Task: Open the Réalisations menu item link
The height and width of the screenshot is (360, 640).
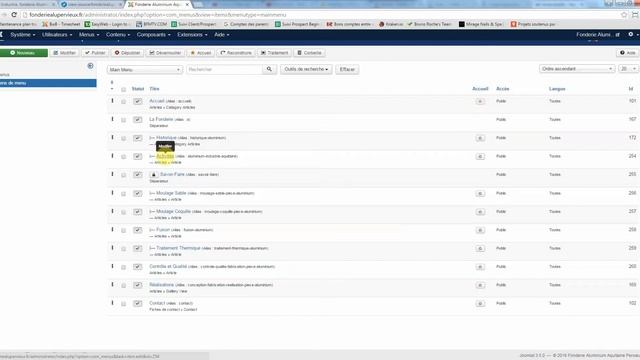Action: (162, 285)
